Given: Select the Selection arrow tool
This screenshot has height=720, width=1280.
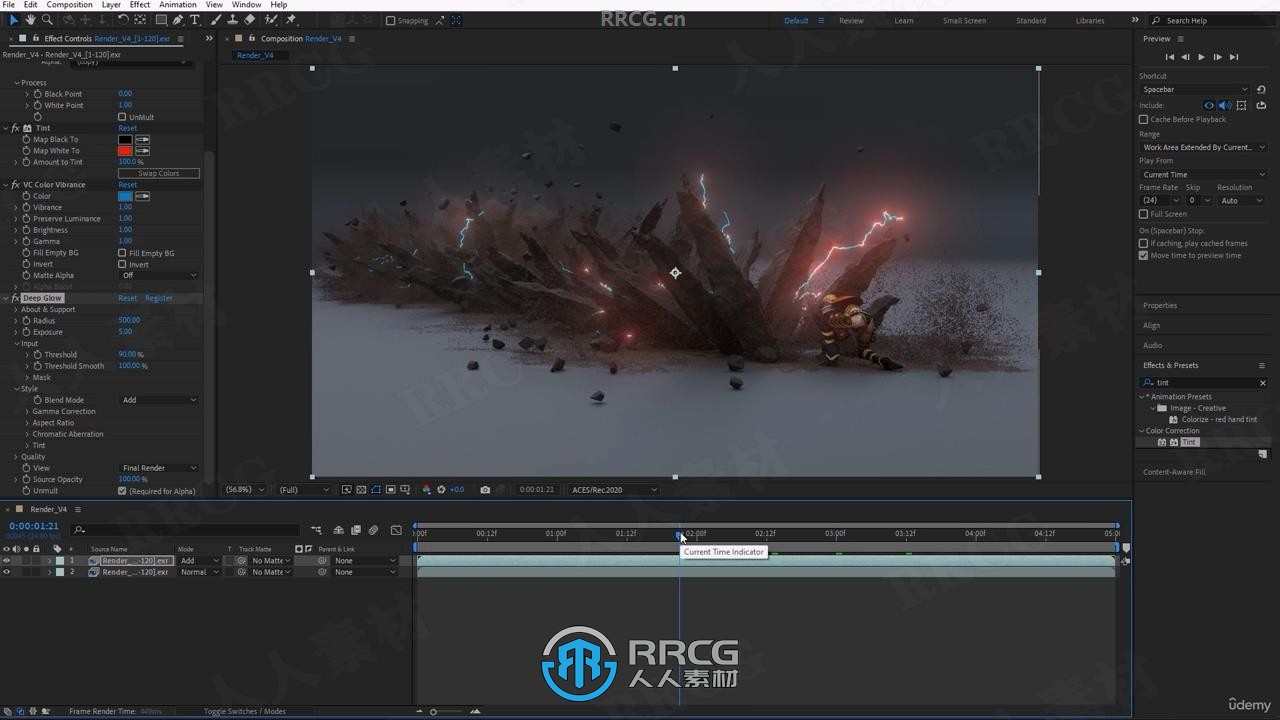Looking at the screenshot, I should tap(13, 20).
